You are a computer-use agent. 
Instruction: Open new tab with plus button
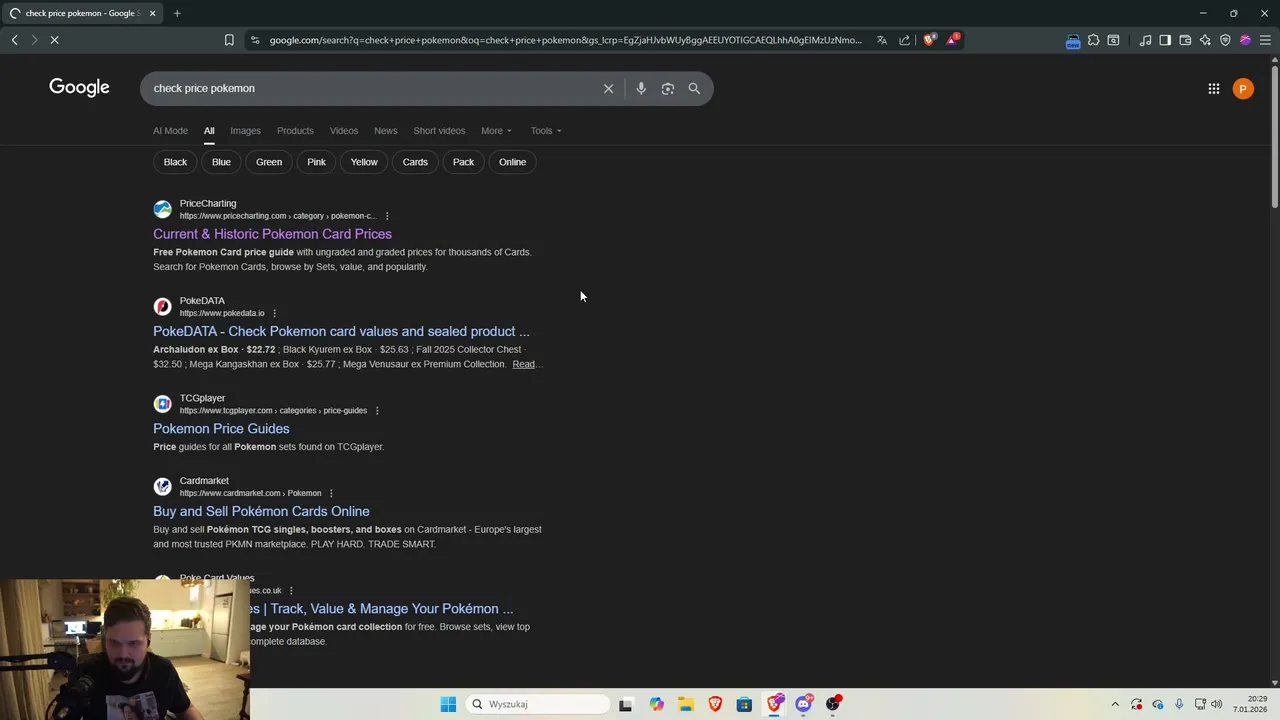click(x=177, y=13)
